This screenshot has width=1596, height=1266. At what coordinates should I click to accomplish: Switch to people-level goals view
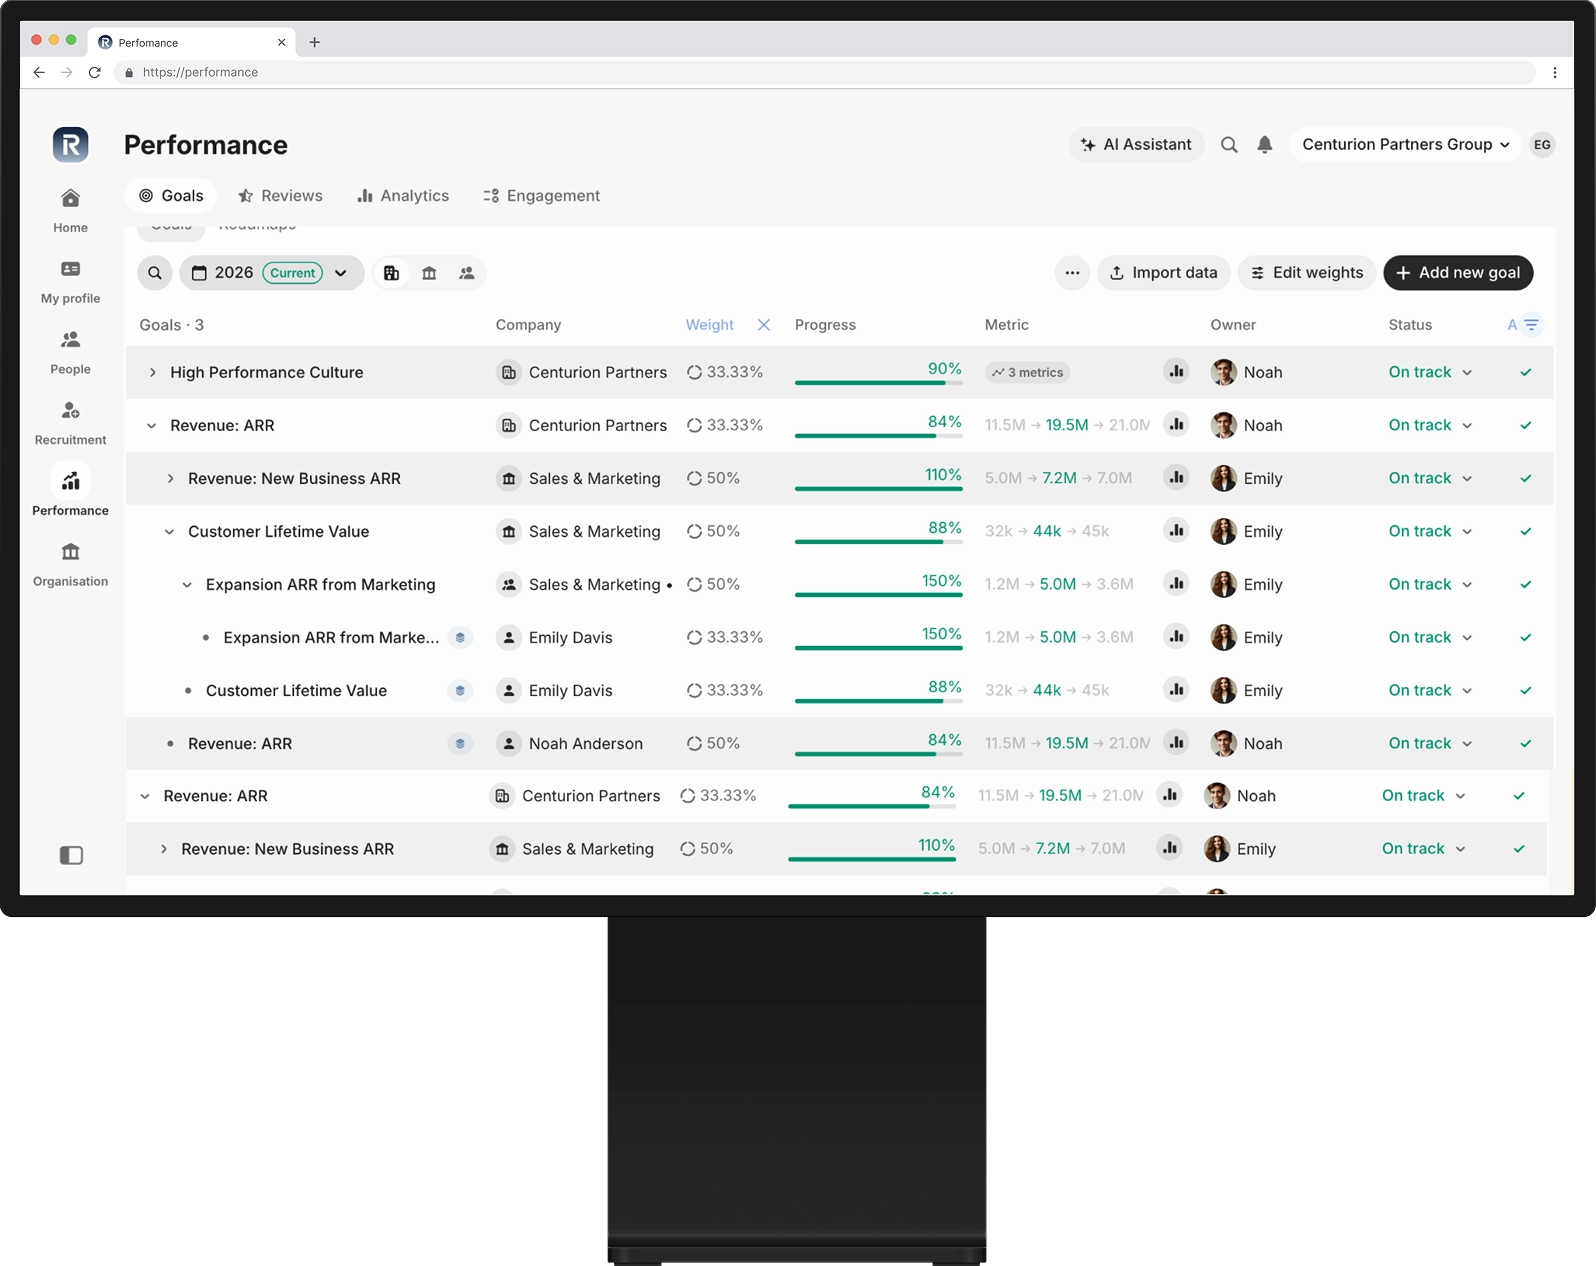[467, 273]
